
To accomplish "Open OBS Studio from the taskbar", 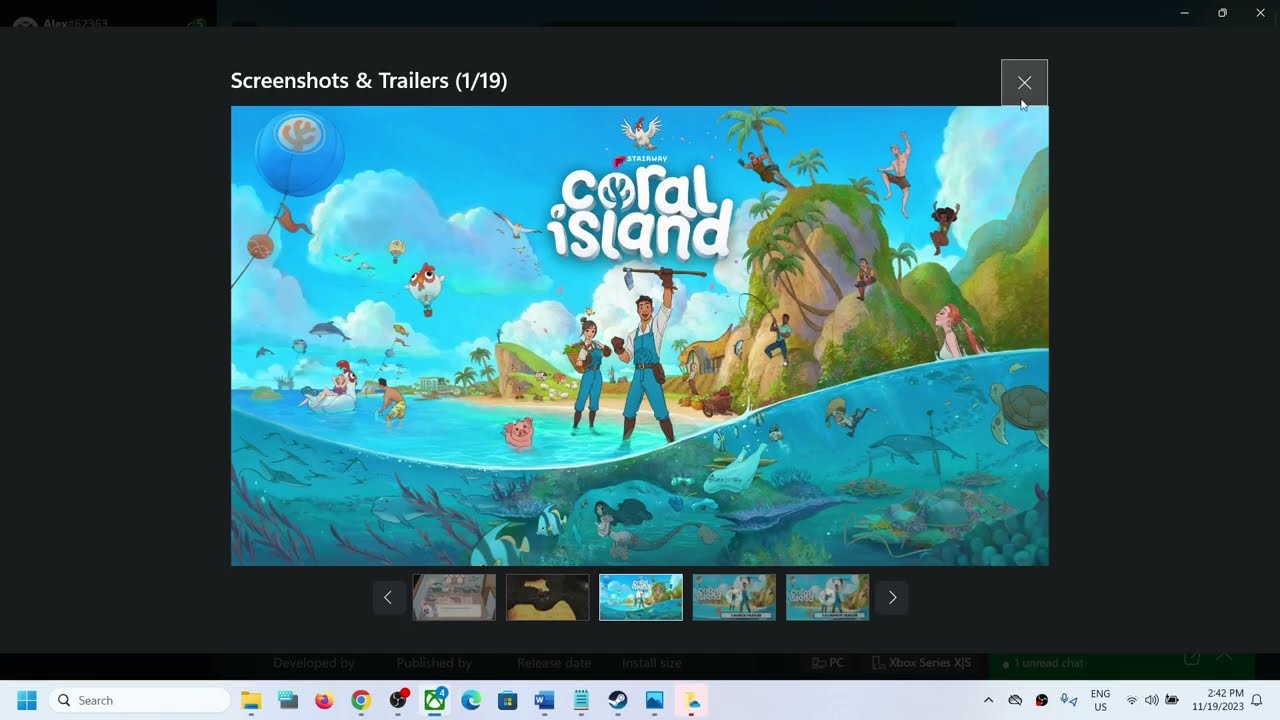I will [398, 700].
